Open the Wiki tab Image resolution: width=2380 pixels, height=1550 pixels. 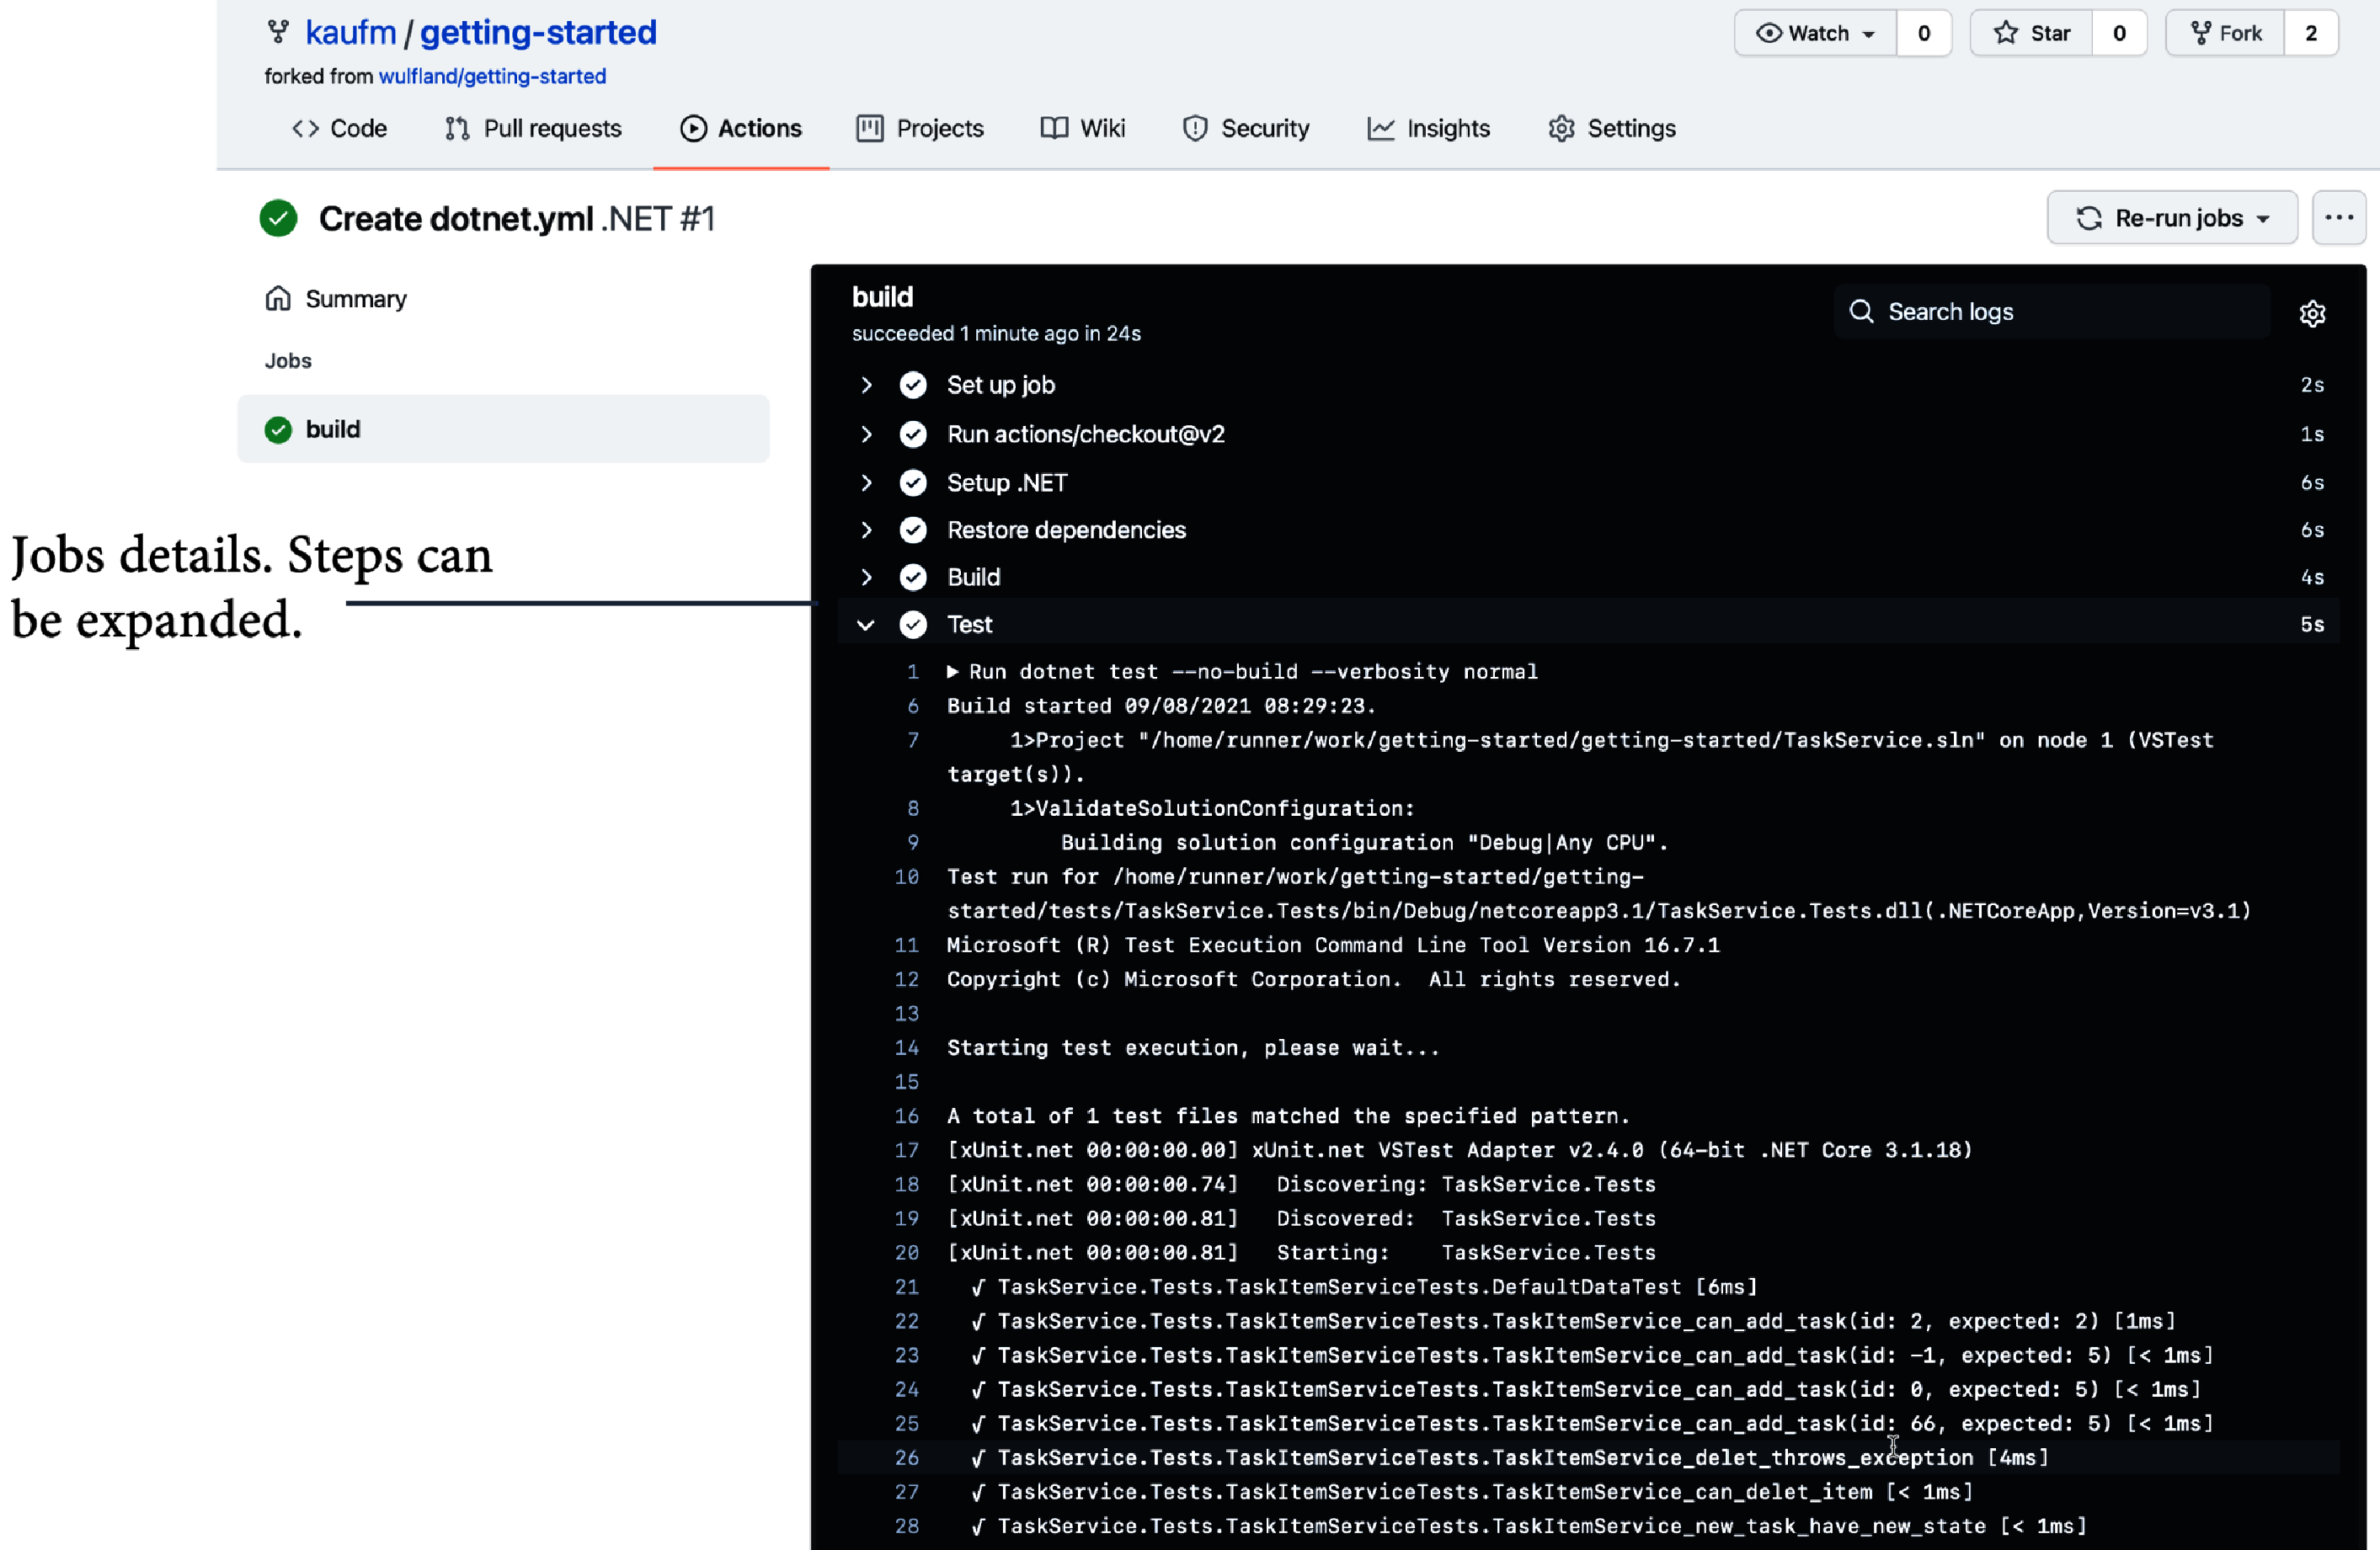pyautogui.click(x=1083, y=128)
